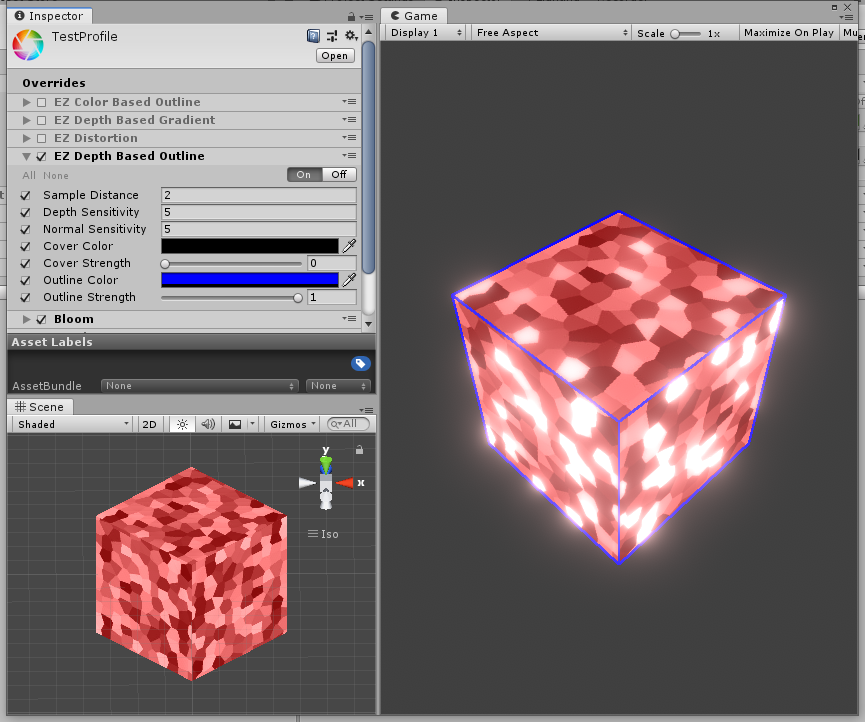The image size is (865, 722).
Task: Toggle Maximize On Play
Action: tap(789, 33)
